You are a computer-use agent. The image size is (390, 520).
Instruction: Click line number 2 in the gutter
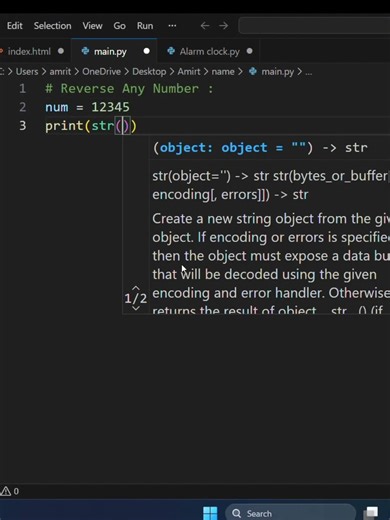click(22, 107)
